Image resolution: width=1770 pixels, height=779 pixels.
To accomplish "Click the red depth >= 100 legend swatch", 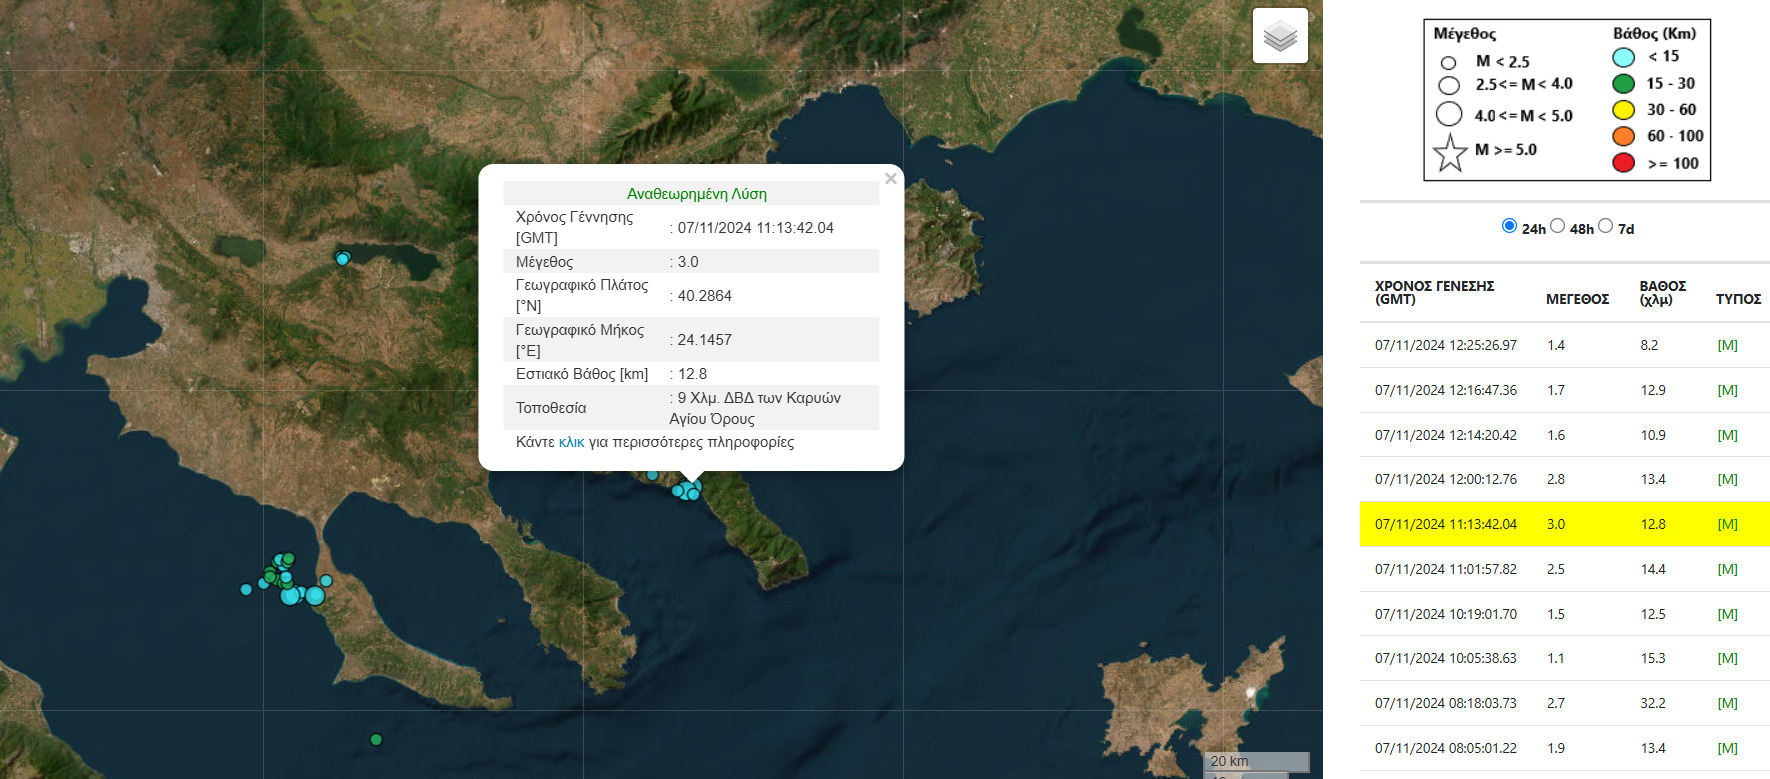I will 1623,163.
